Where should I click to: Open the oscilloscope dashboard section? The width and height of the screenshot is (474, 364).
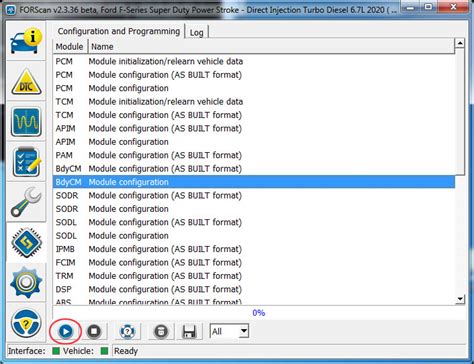coord(26,122)
